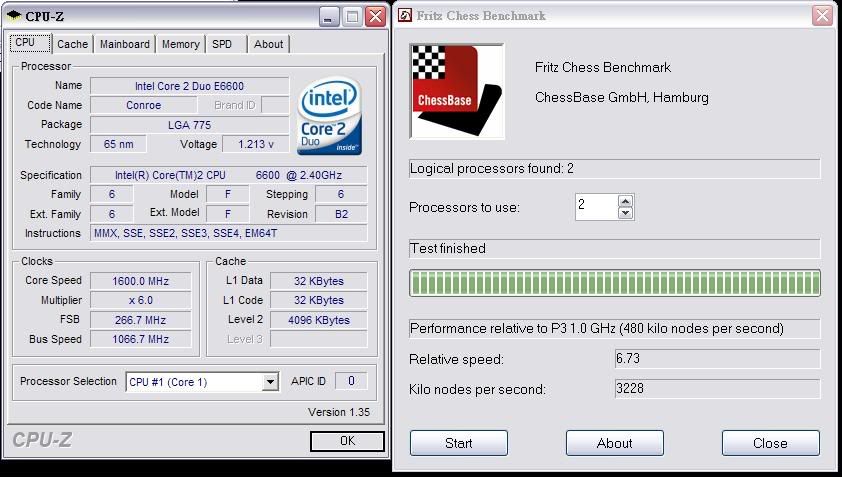
Task: Click the Relative speed value '6.73'
Action: coord(717,359)
